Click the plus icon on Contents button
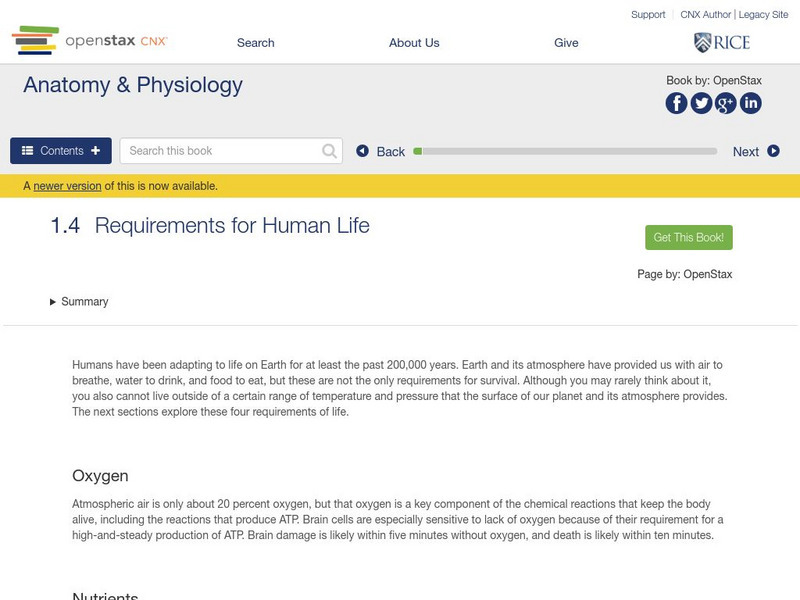This screenshot has width=800, height=600. pyautogui.click(x=95, y=151)
